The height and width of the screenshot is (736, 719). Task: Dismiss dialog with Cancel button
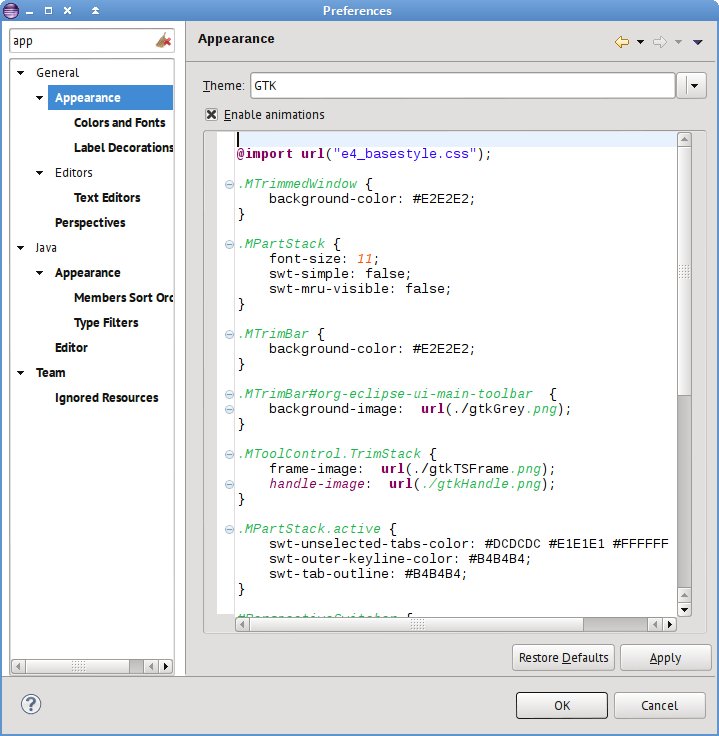(x=659, y=705)
